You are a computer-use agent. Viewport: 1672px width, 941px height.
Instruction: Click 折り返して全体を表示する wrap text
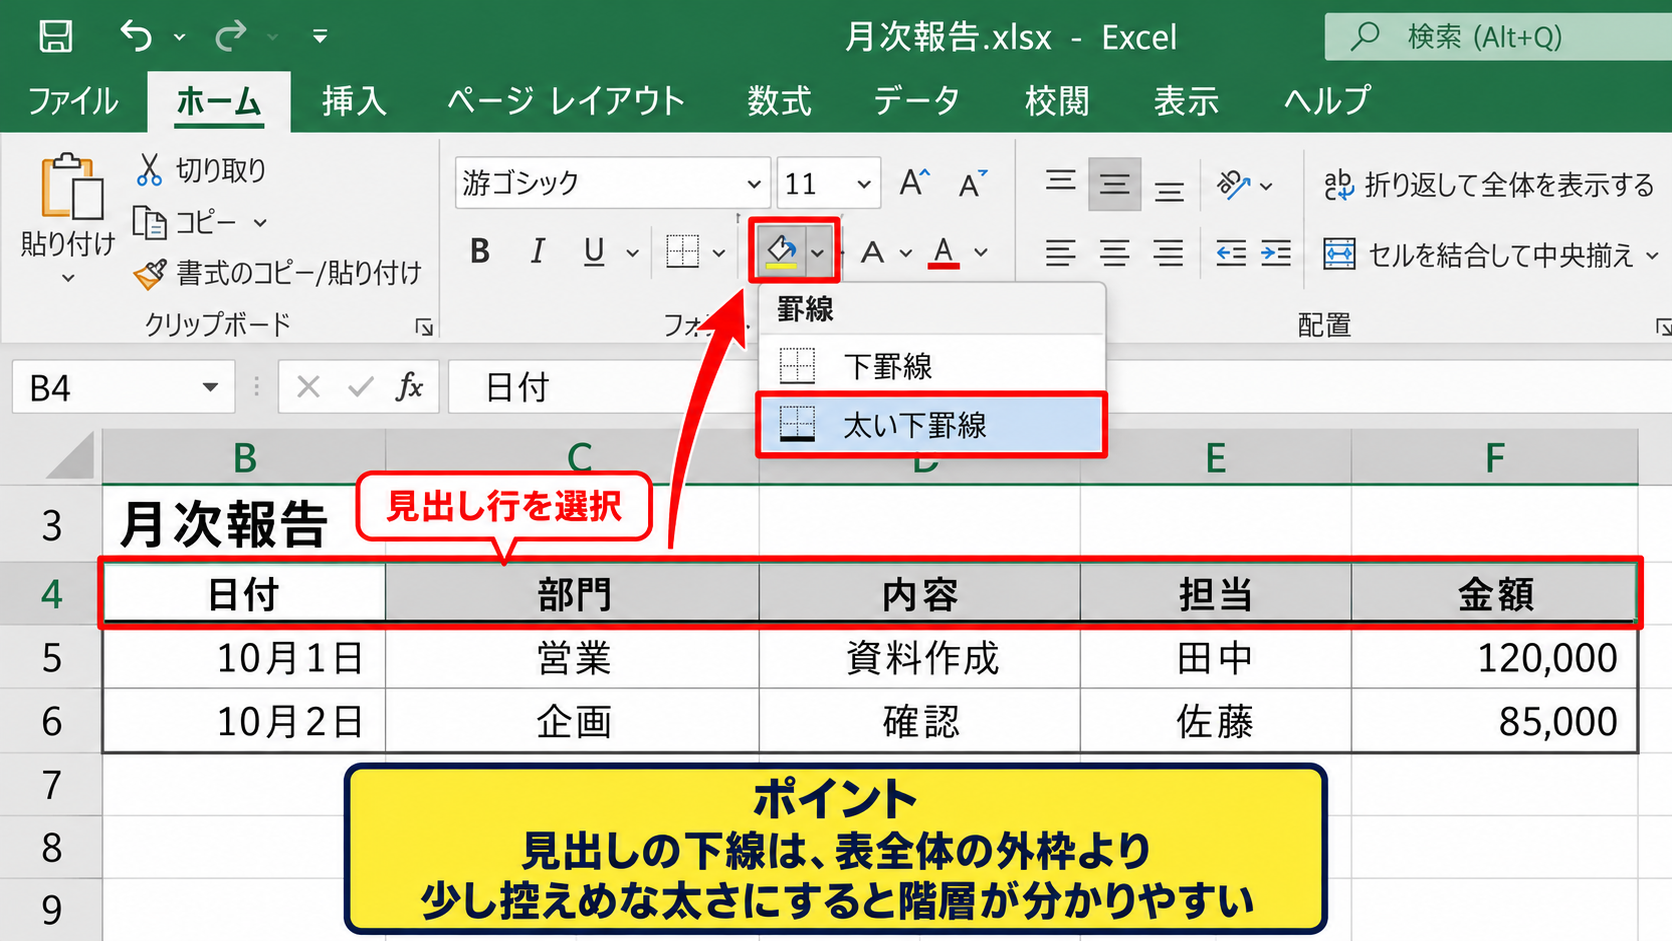[1489, 185]
